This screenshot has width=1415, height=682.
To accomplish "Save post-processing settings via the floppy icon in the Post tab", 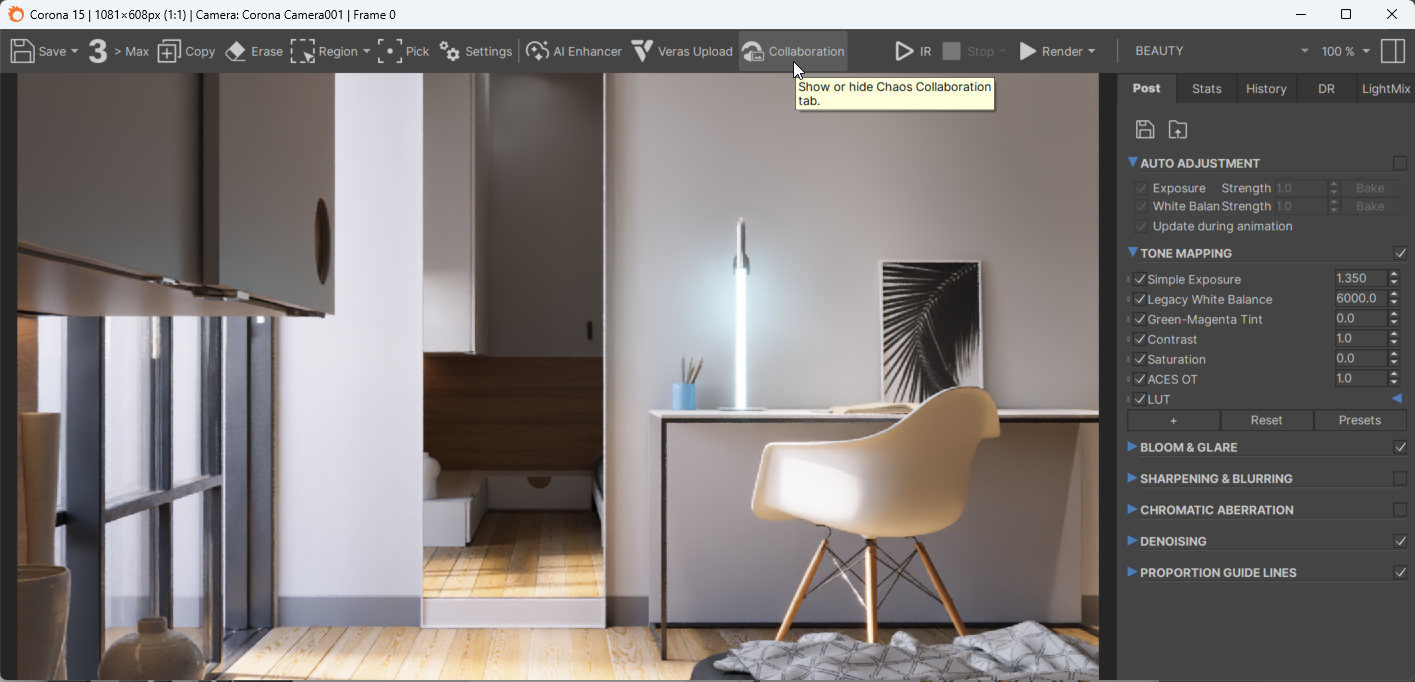I will [x=1145, y=129].
